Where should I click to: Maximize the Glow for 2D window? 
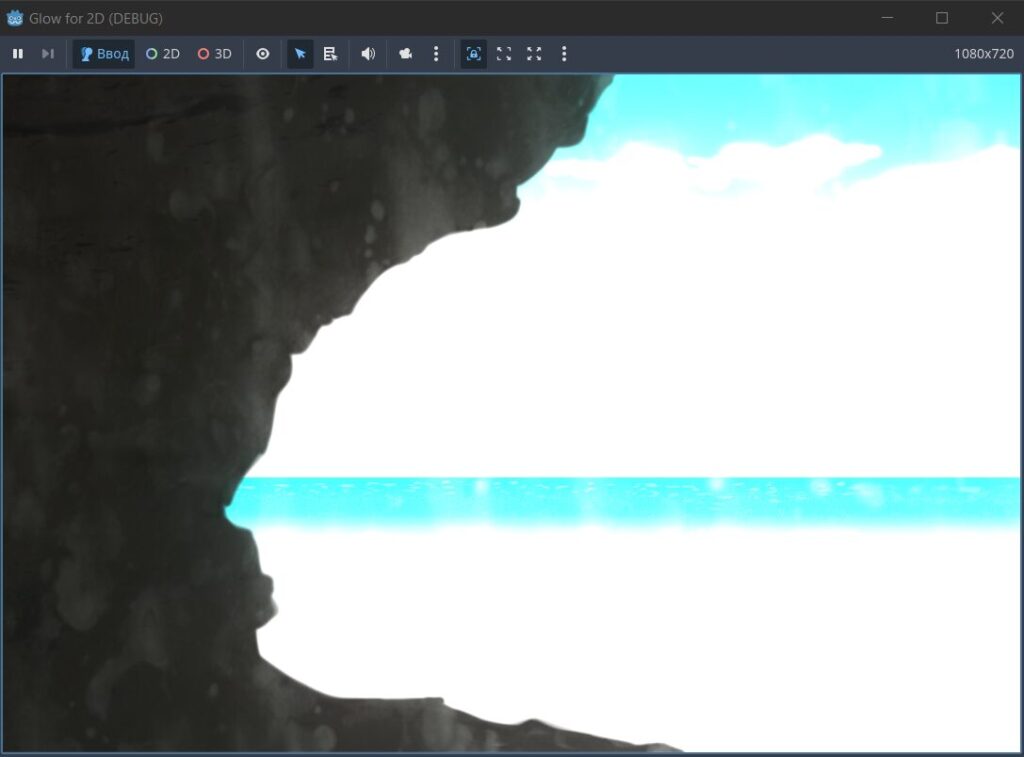[x=942, y=18]
